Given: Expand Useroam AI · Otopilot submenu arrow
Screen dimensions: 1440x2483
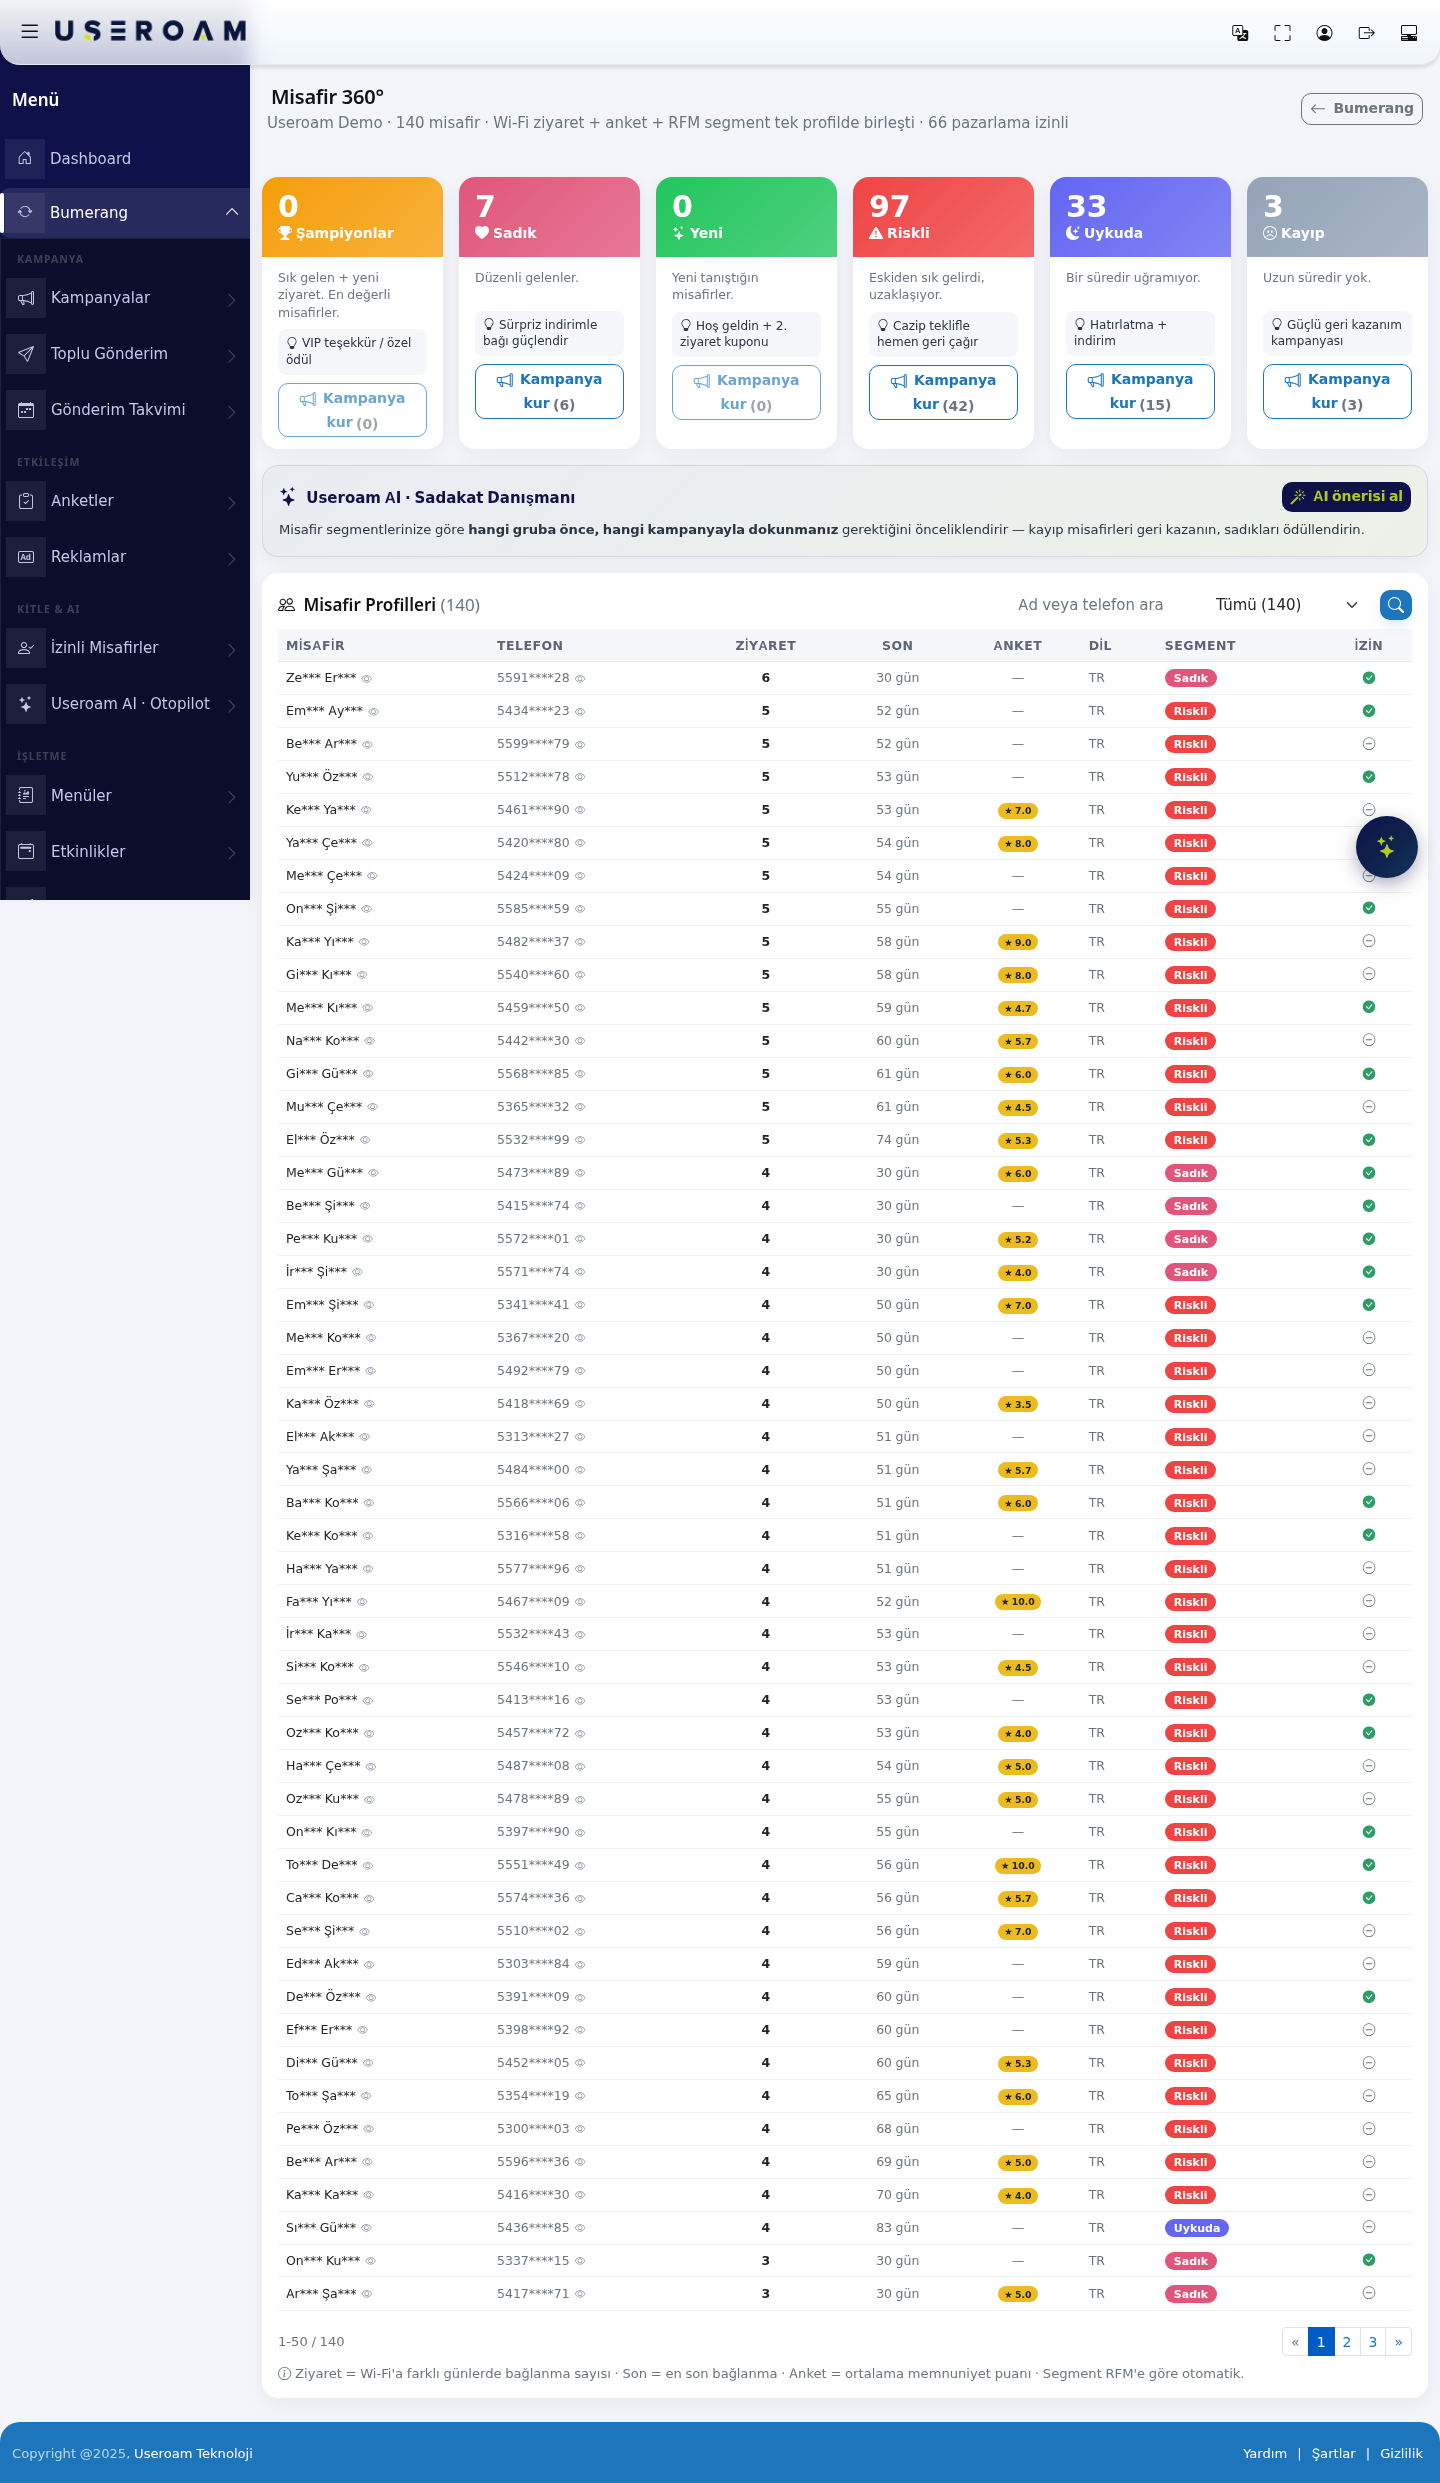Looking at the screenshot, I should [232, 705].
